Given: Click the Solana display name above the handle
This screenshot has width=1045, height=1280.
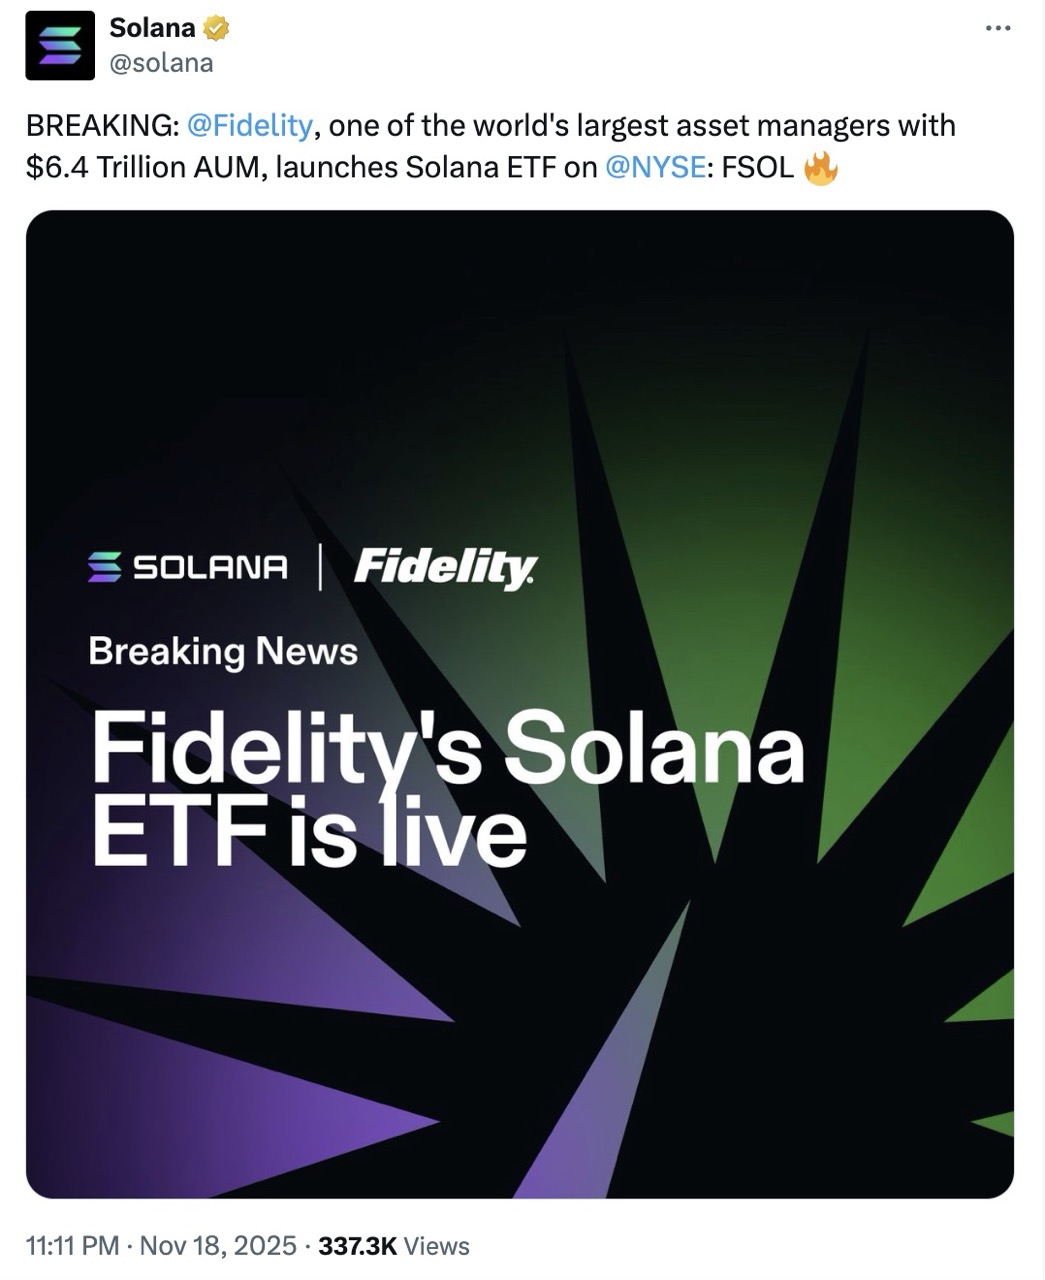Looking at the screenshot, I should [148, 27].
